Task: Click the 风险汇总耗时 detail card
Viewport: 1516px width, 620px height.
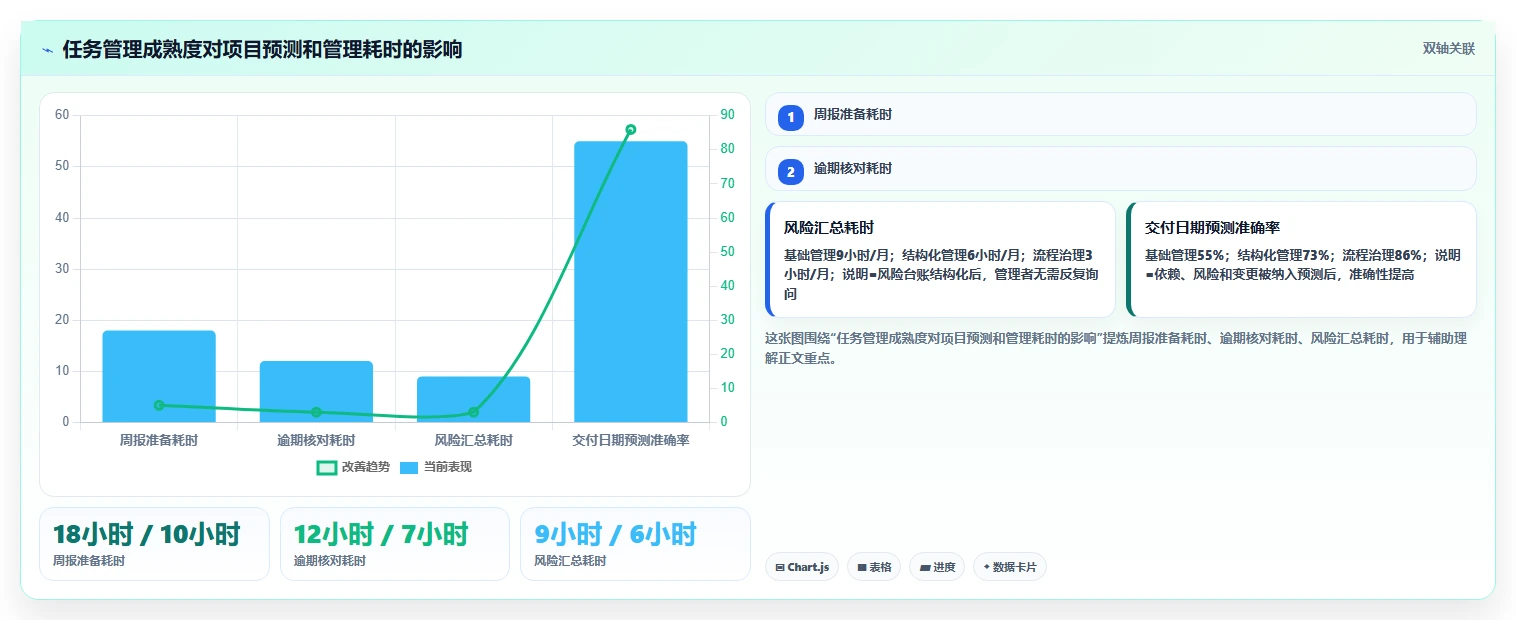Action: pos(940,260)
